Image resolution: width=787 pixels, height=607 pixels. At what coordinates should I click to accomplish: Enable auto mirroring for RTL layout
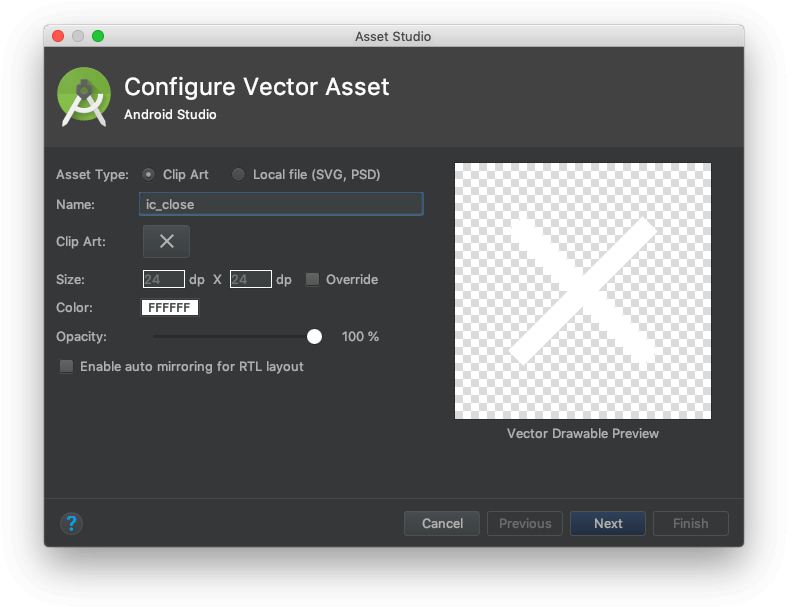67,367
